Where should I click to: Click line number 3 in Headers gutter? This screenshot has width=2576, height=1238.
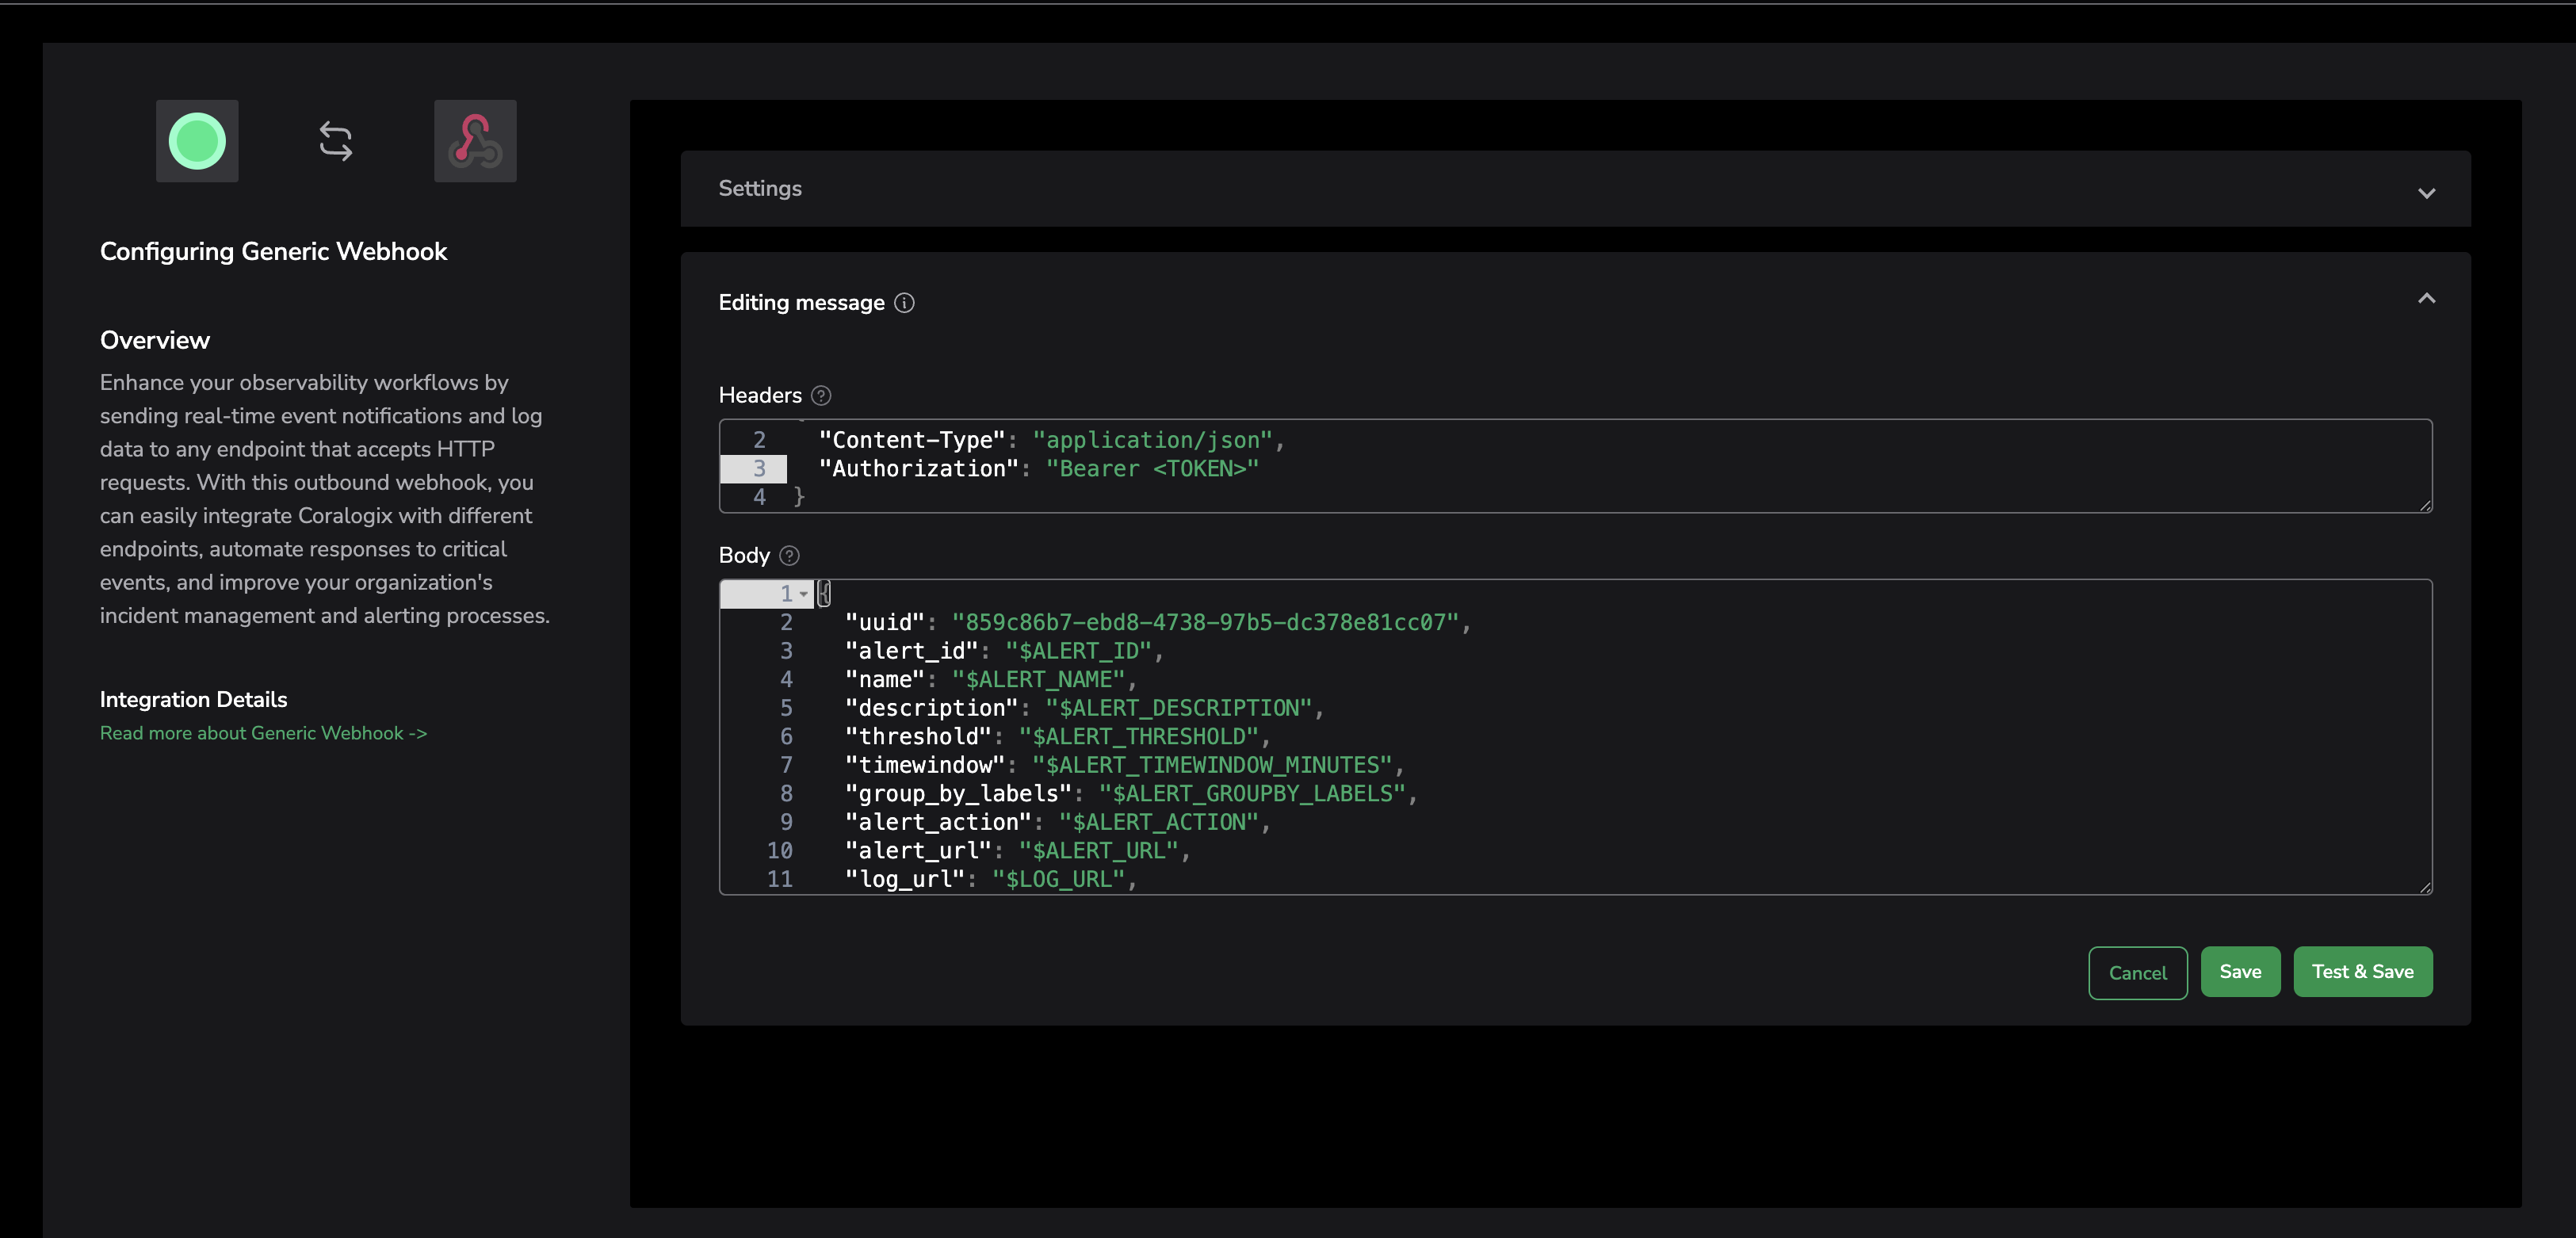(x=759, y=469)
